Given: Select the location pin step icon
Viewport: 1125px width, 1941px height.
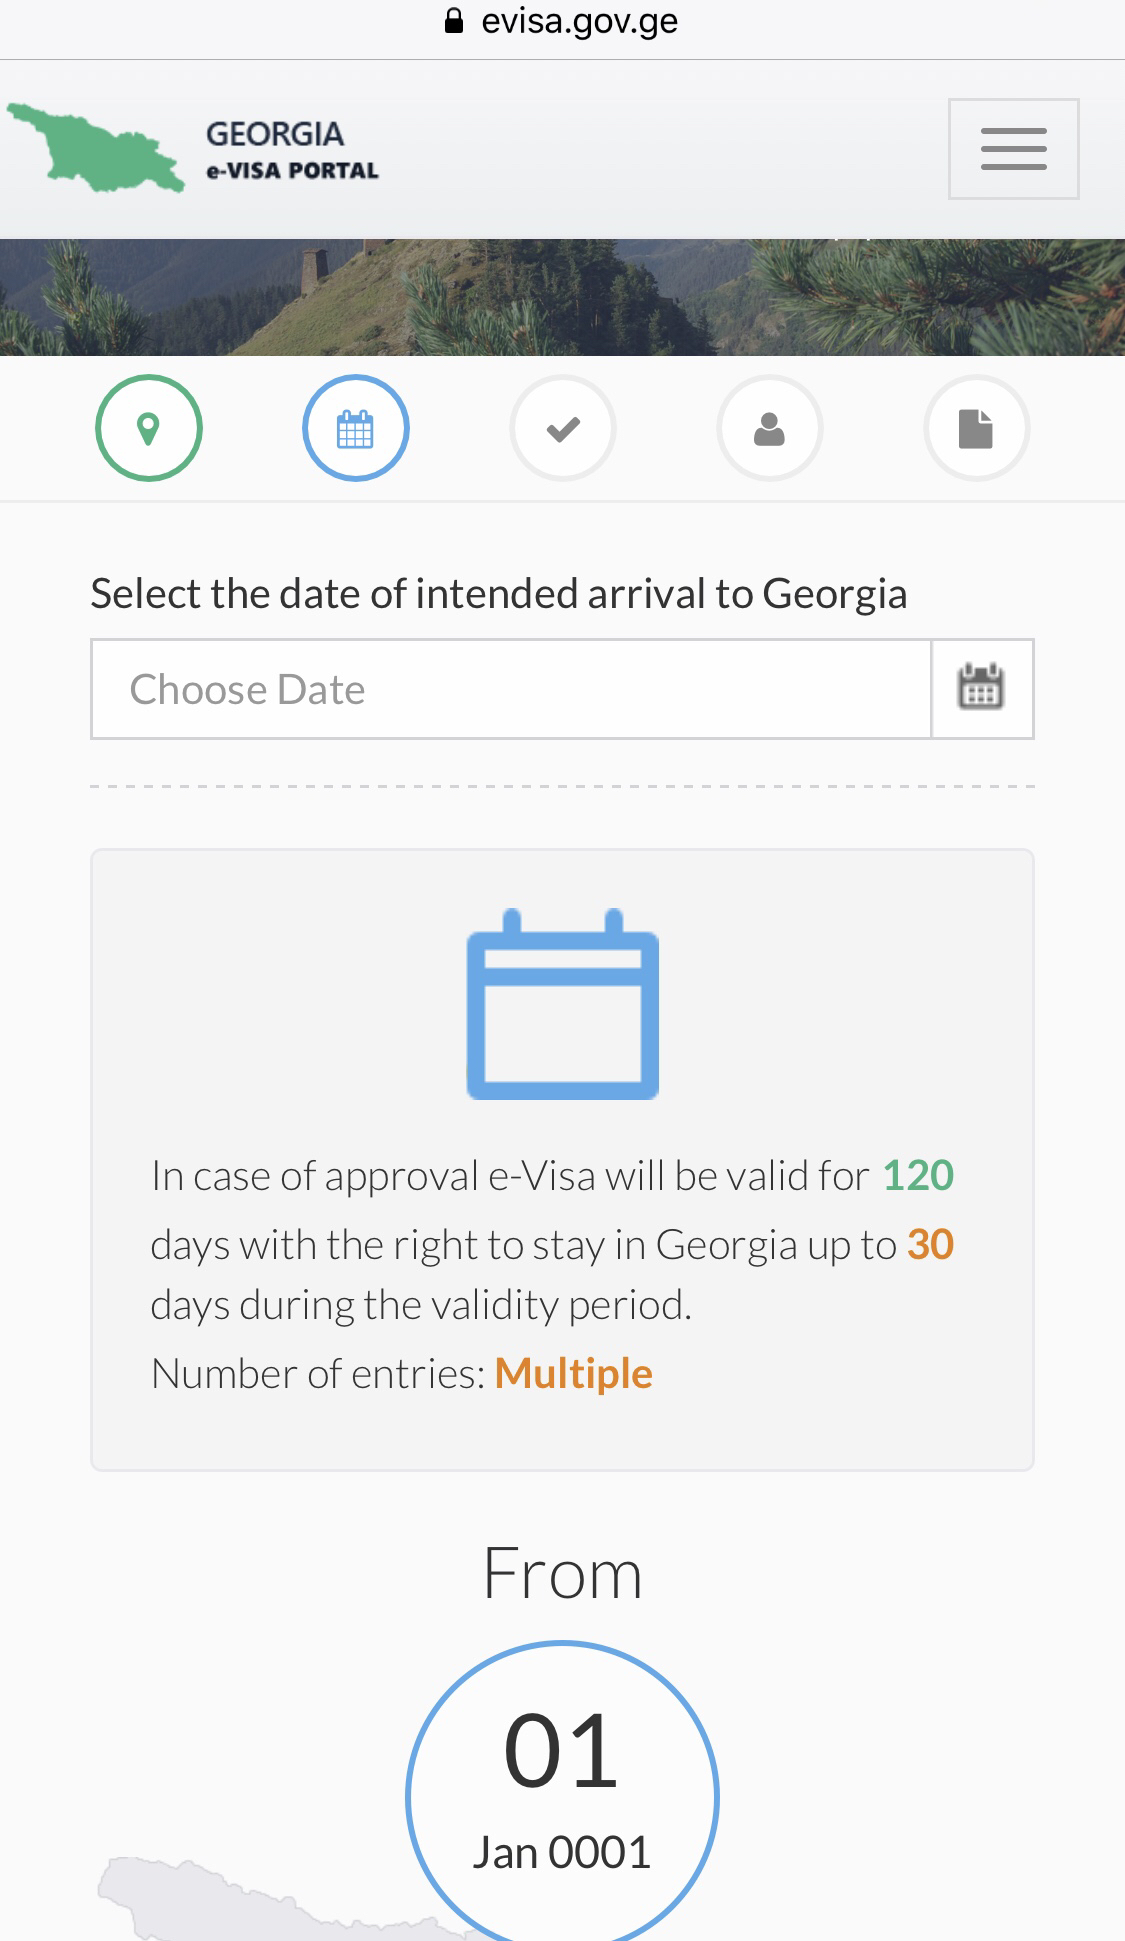Looking at the screenshot, I should tap(149, 429).
